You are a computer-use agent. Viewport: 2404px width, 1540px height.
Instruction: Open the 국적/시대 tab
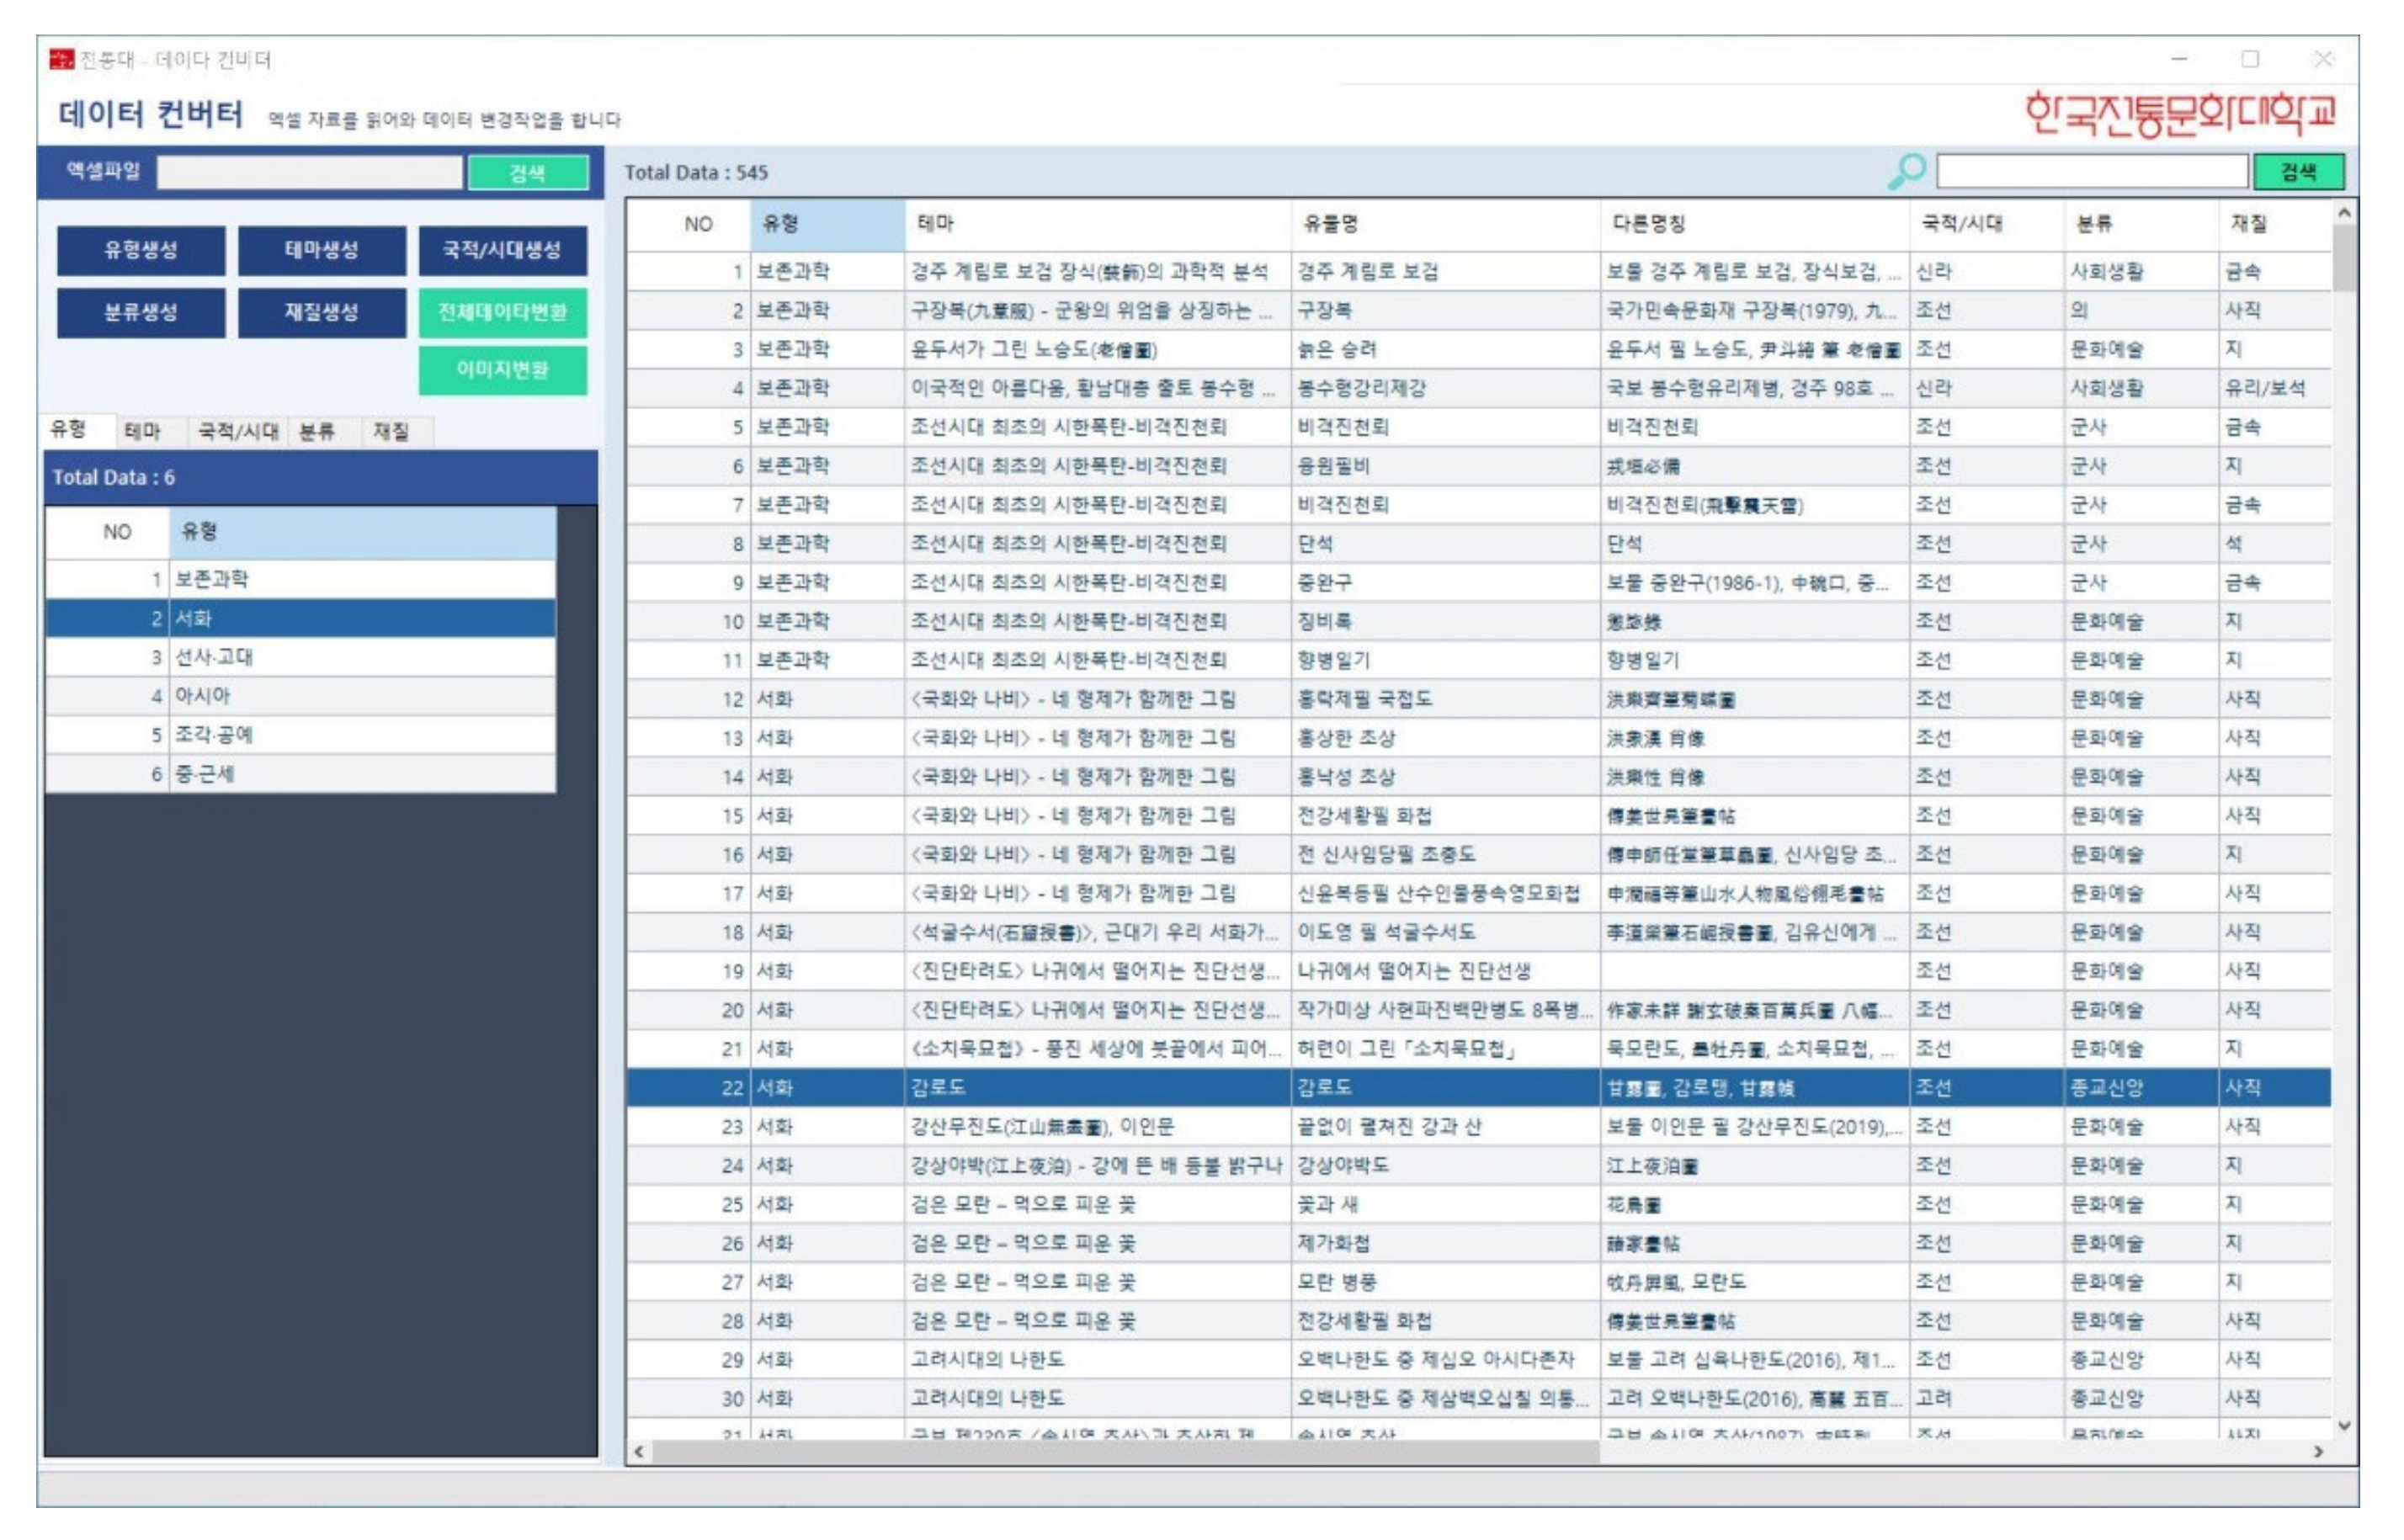click(238, 431)
